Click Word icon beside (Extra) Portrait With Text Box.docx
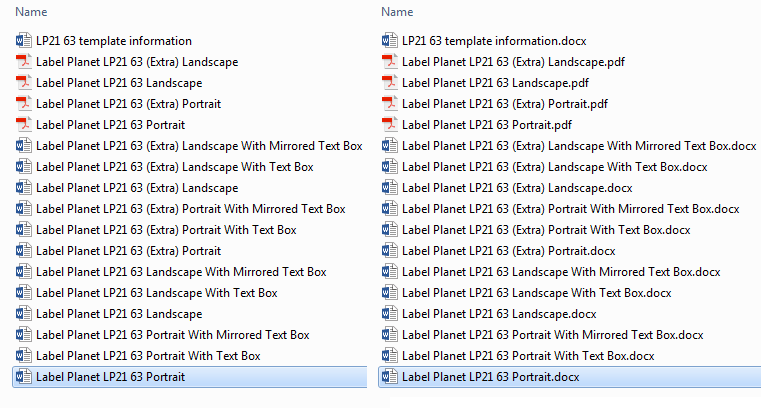 pyautogui.click(x=389, y=229)
